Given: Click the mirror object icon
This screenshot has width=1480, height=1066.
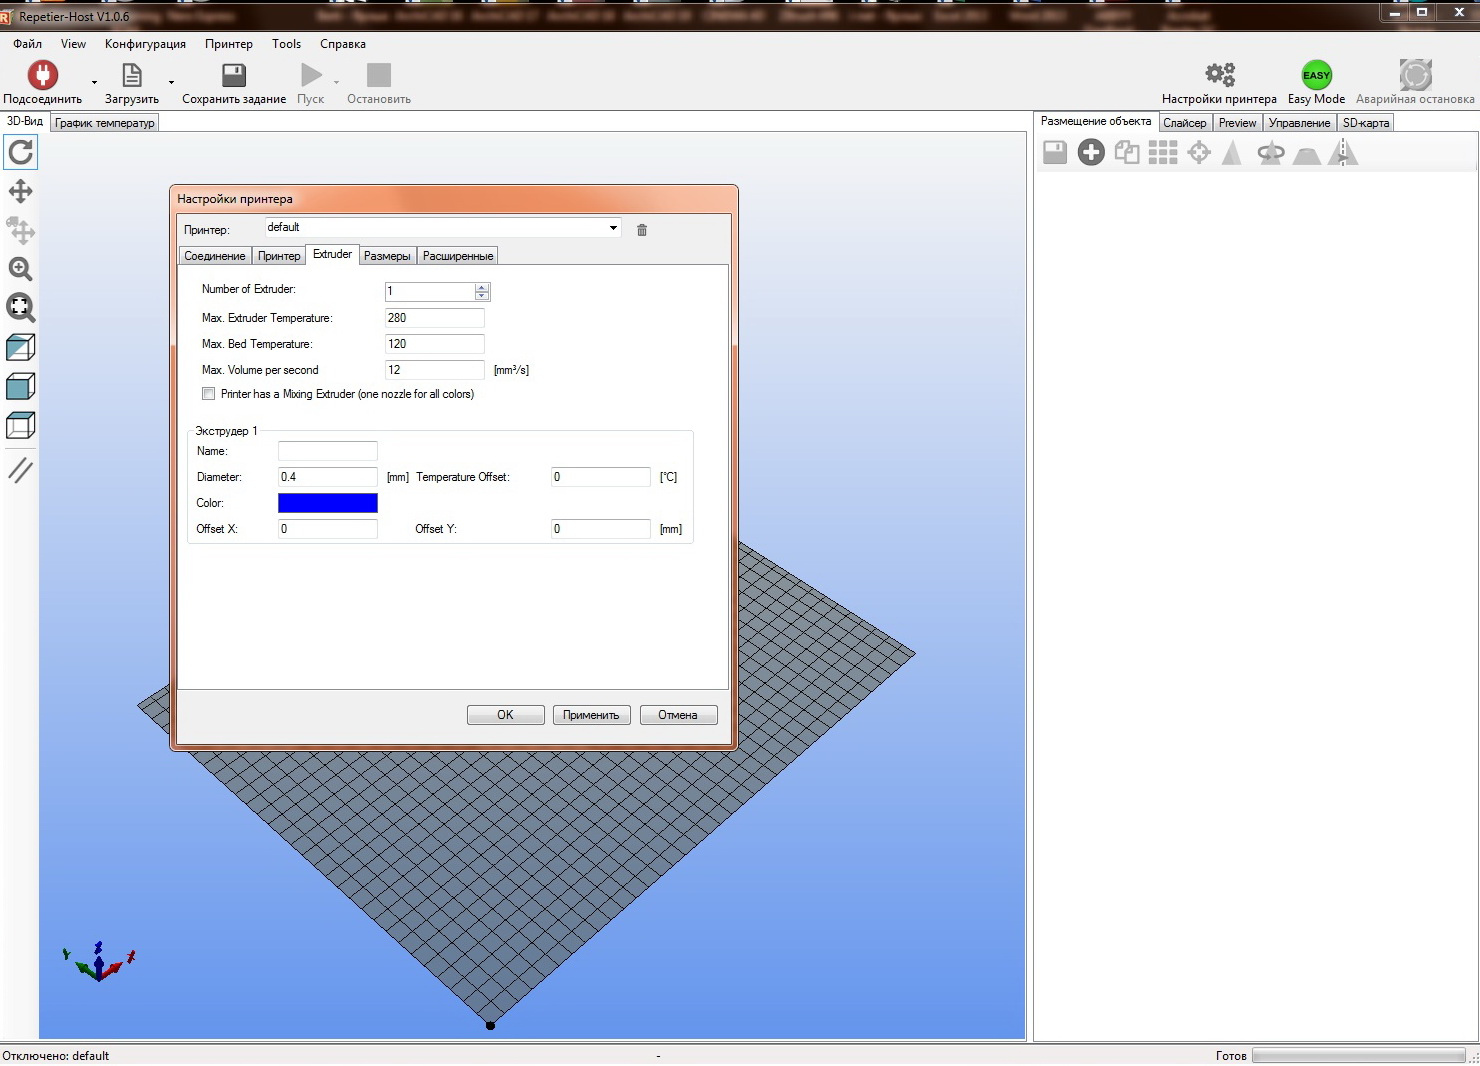Looking at the screenshot, I should click(1344, 152).
